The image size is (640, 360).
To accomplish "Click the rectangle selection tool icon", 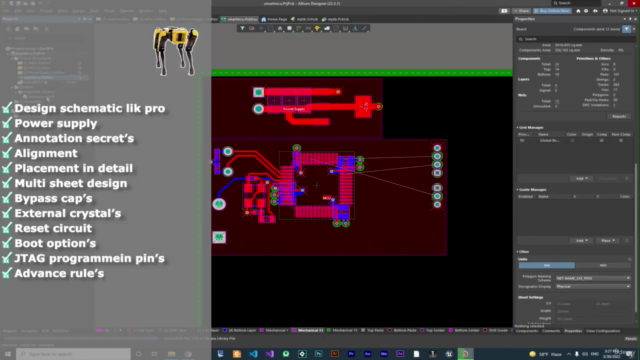I will click(x=271, y=28).
